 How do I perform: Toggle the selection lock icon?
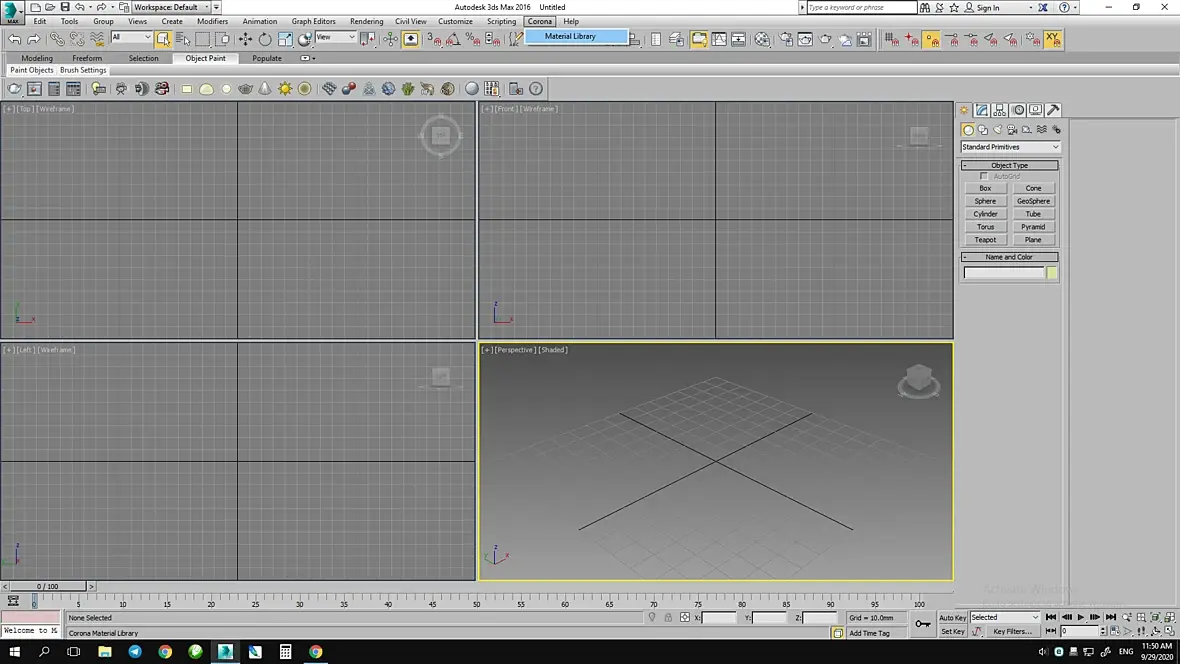668,617
